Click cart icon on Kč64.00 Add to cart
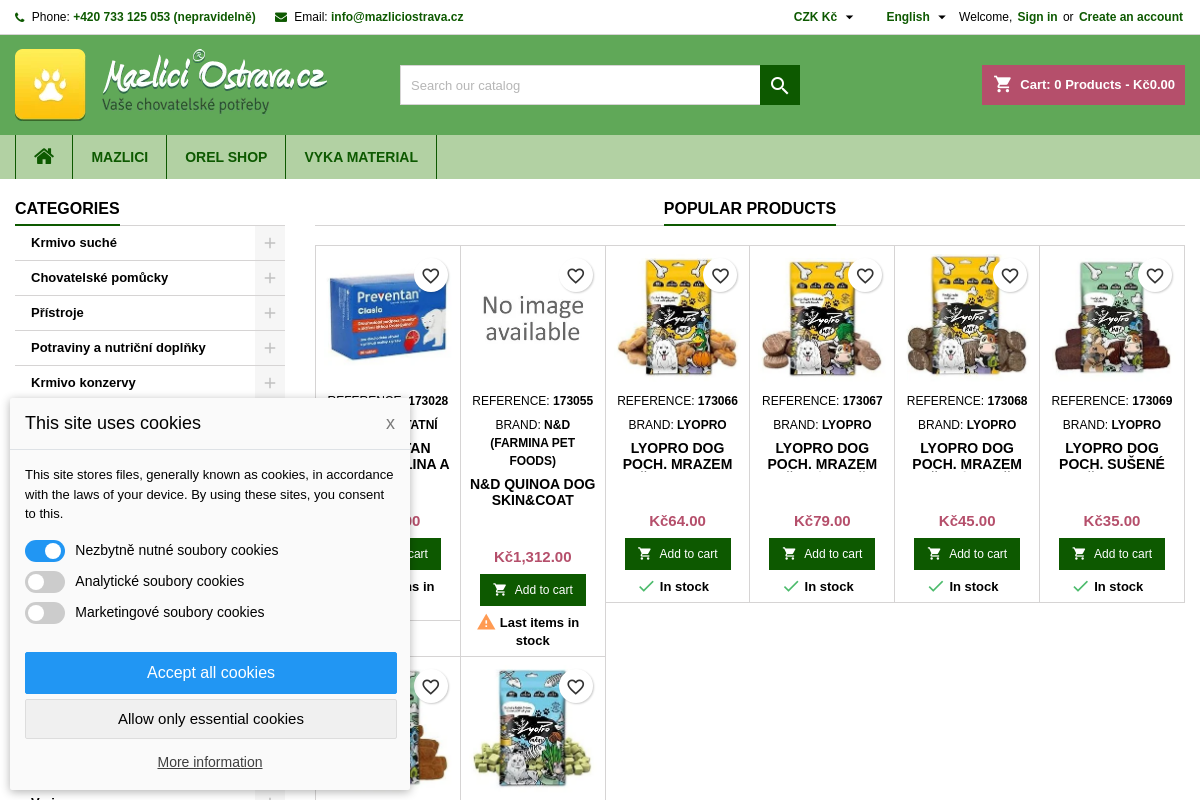 [x=645, y=554]
